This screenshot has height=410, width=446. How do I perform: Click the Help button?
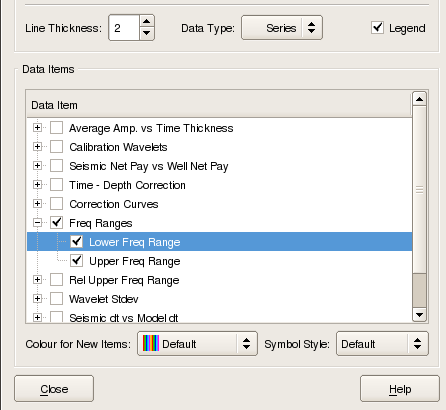[400, 389]
